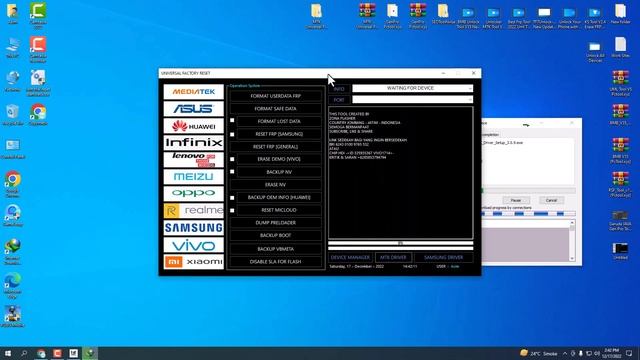Enable the BACKUP NV checkbox
The image size is (640, 360).
coord(232,172)
